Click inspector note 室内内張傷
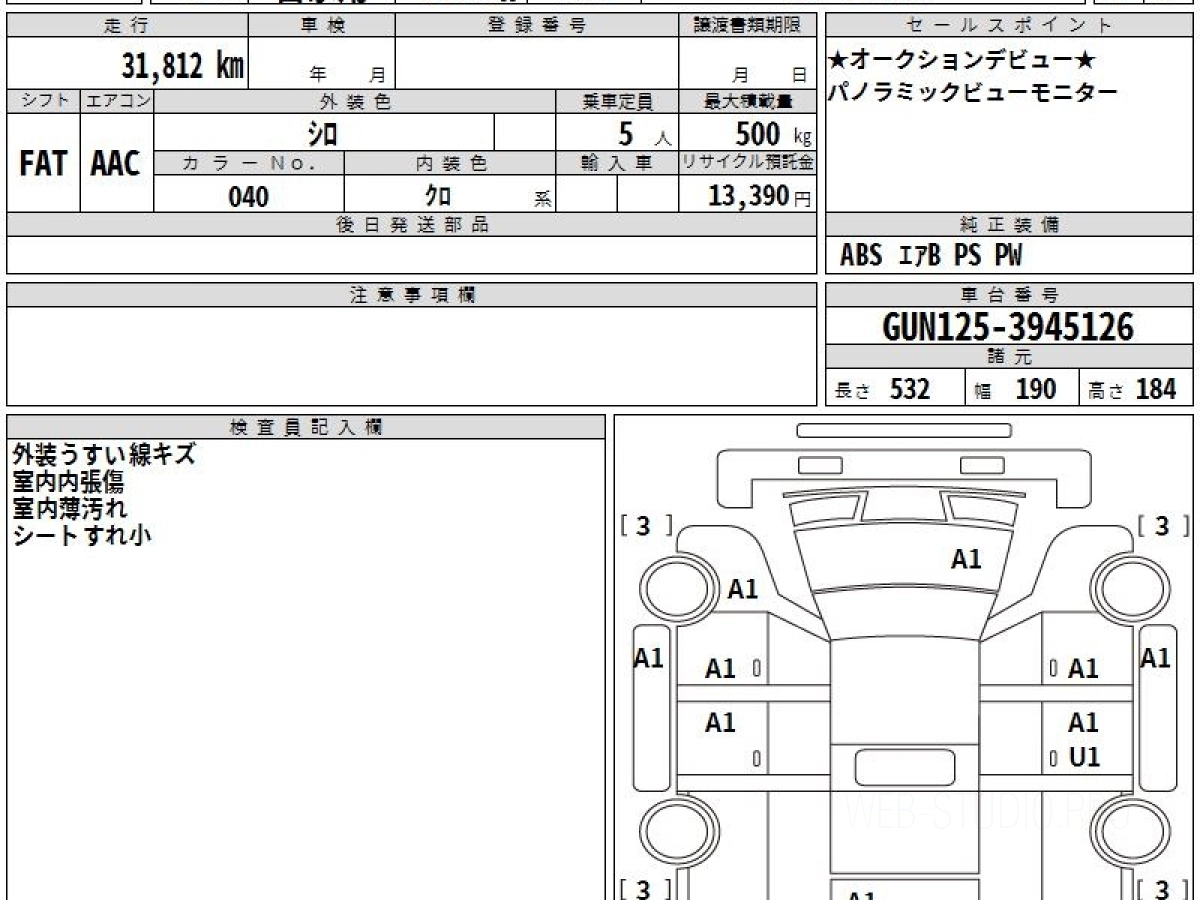1200x900 pixels. click(x=68, y=482)
